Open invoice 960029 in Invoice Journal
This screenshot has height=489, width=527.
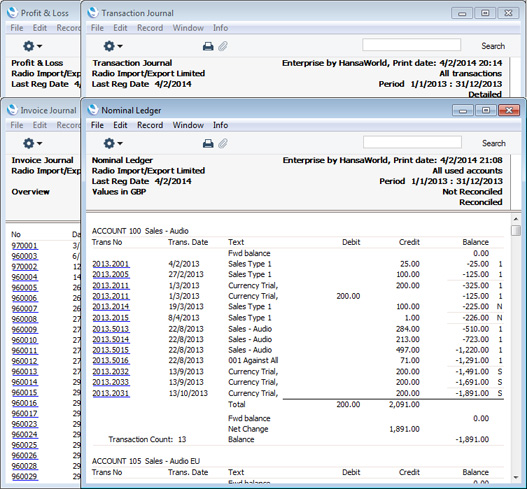25,477
